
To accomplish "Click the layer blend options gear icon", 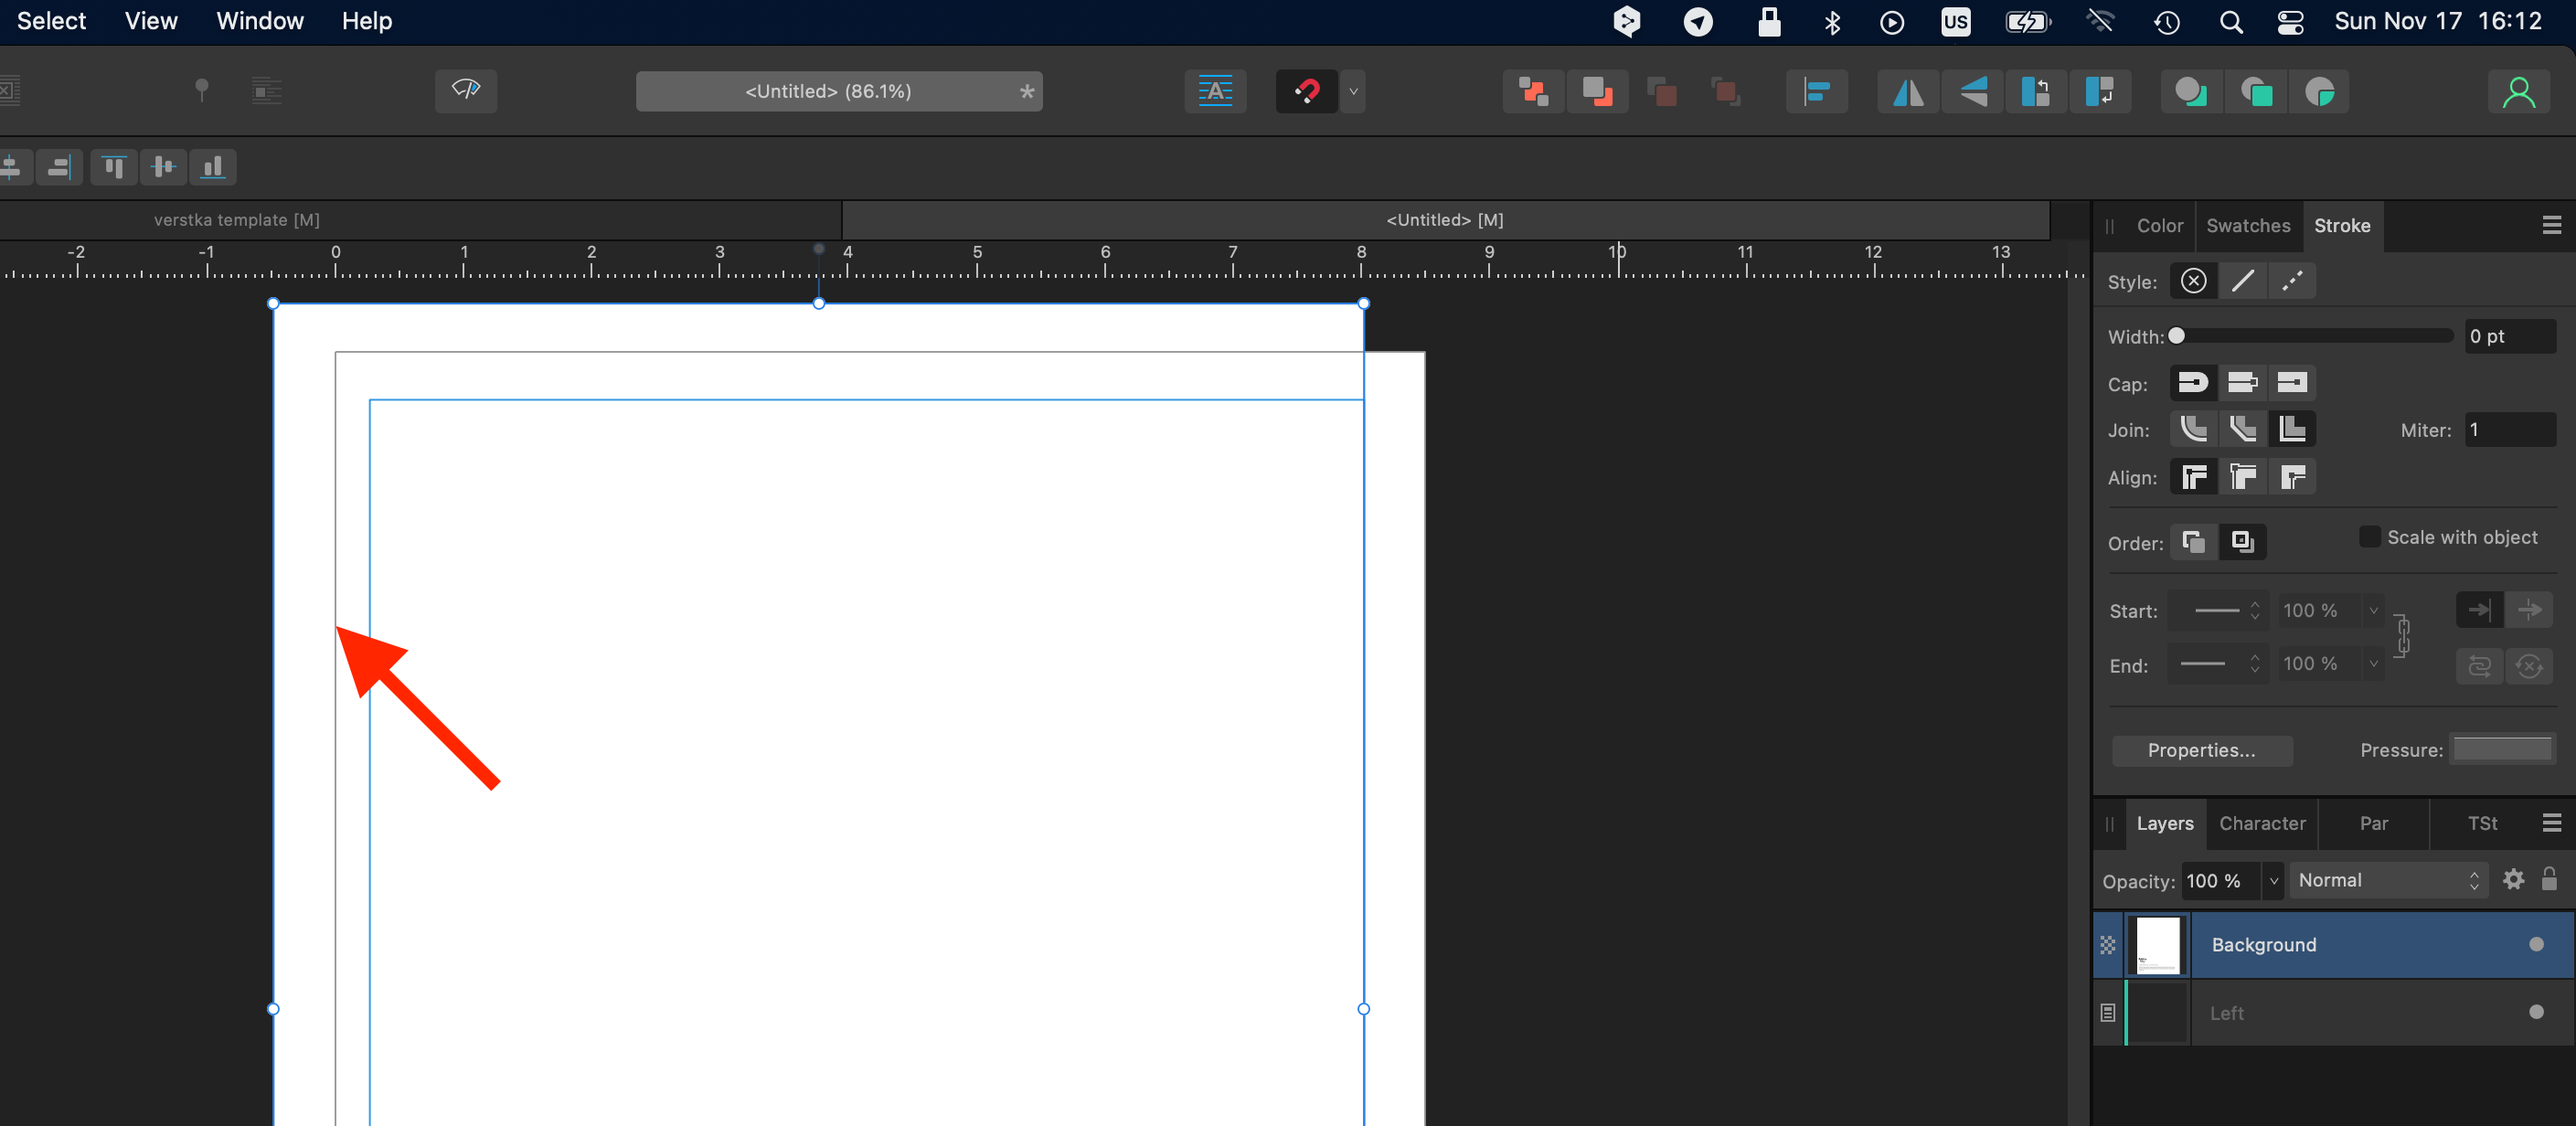I will tap(2513, 880).
